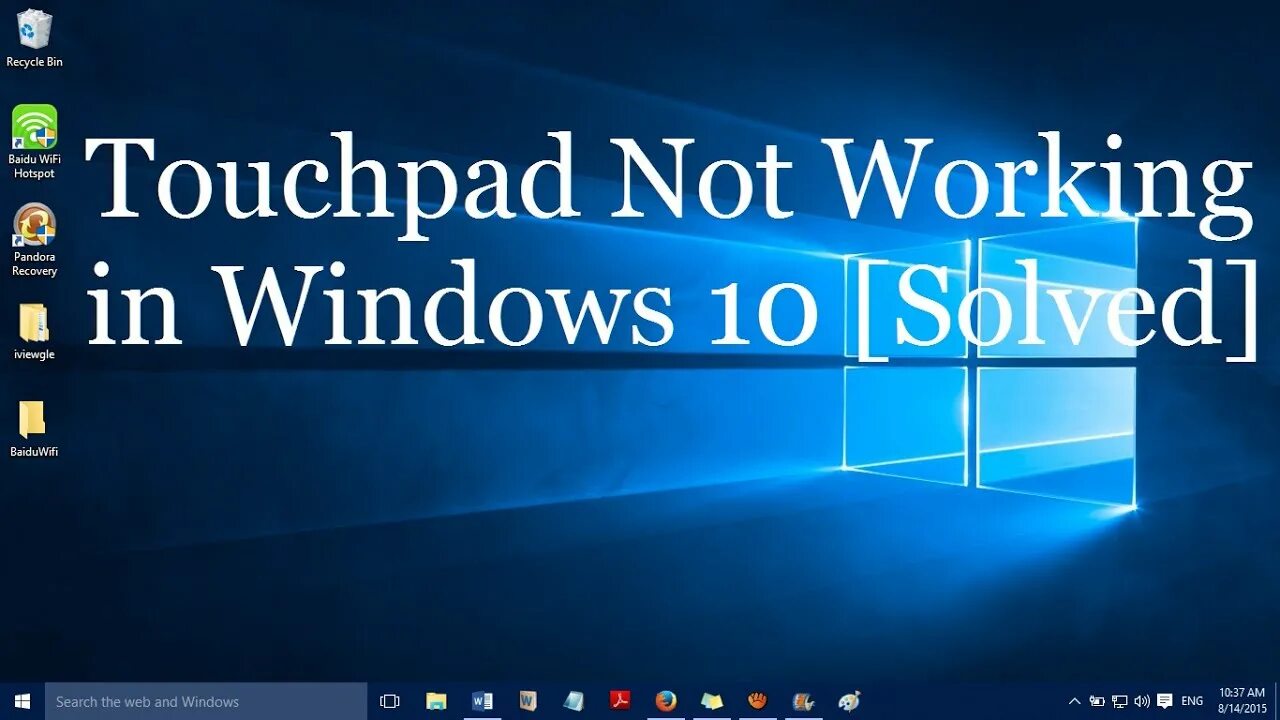Select the Pandora Recovery shortcut

point(34,240)
